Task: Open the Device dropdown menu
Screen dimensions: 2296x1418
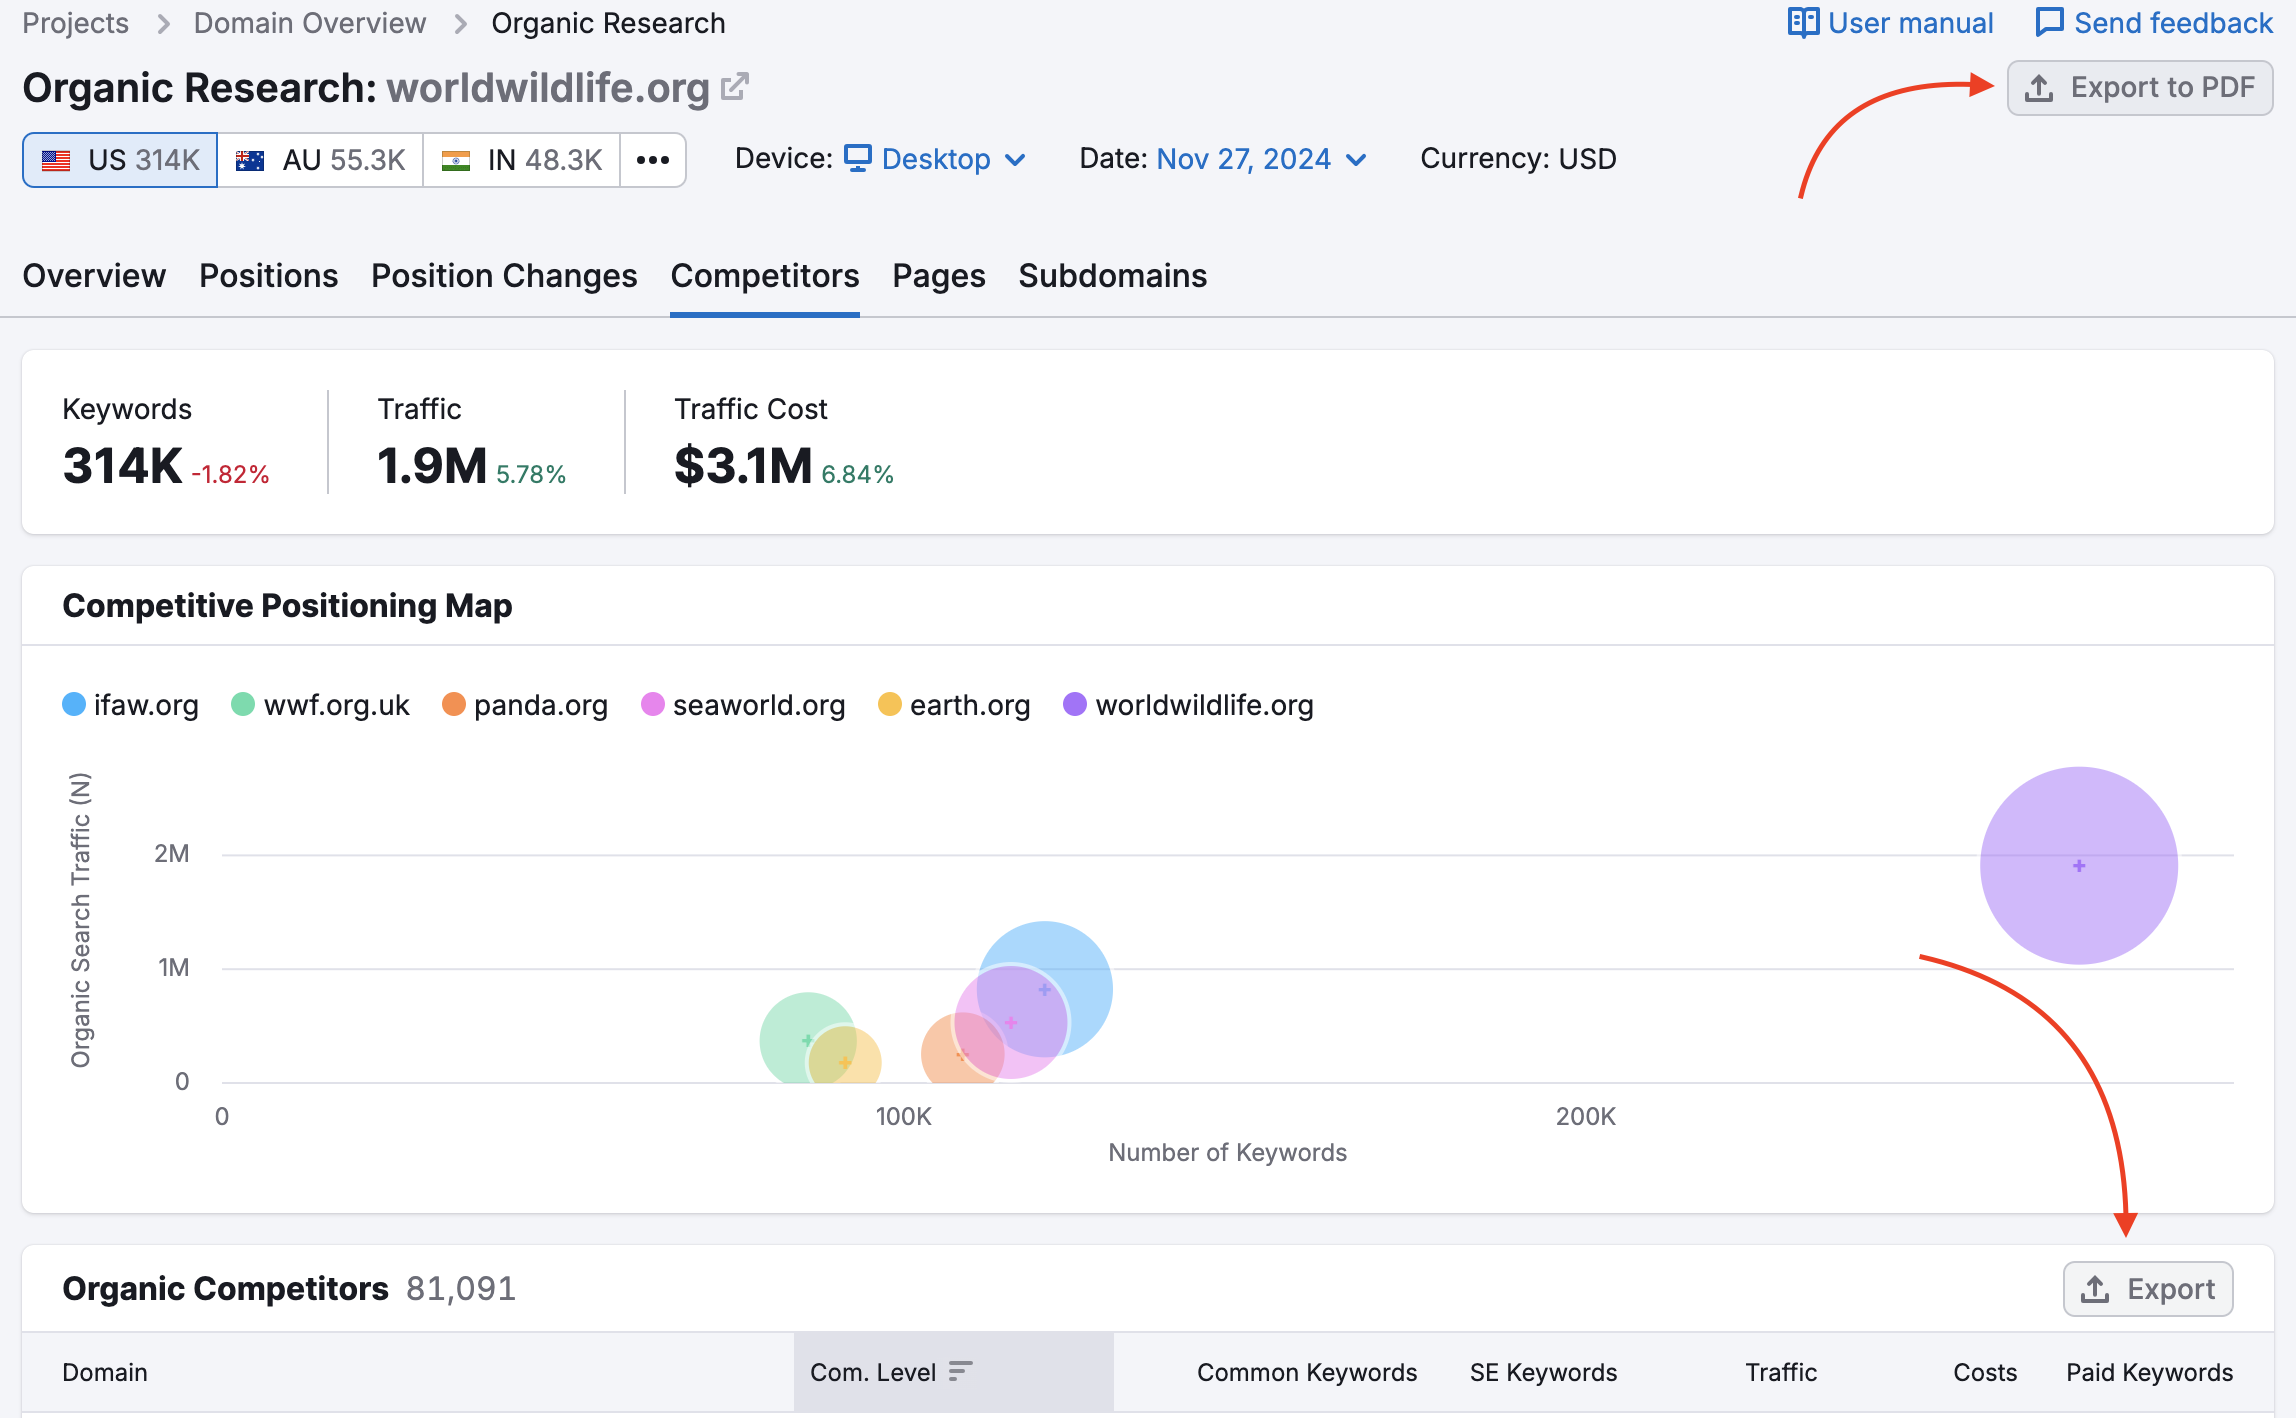Action: [945, 159]
